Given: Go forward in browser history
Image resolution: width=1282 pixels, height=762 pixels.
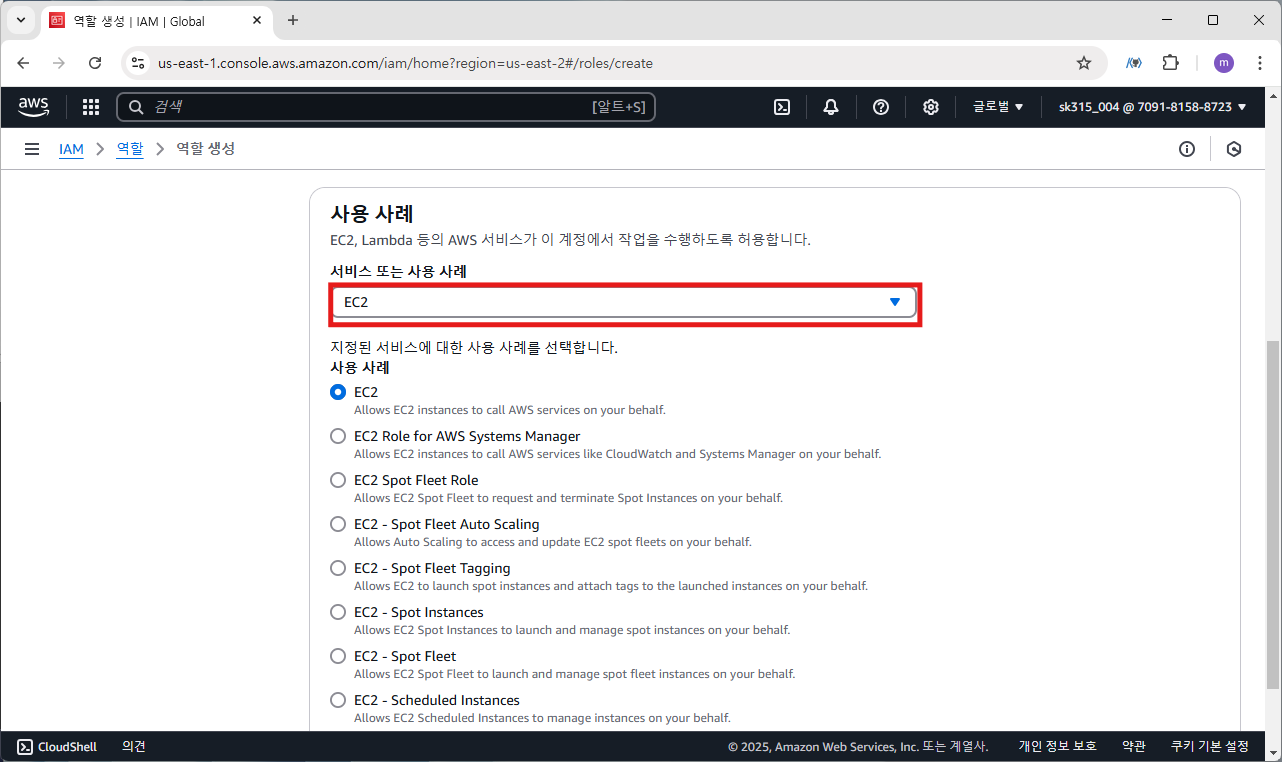Looking at the screenshot, I should pyautogui.click(x=59, y=63).
